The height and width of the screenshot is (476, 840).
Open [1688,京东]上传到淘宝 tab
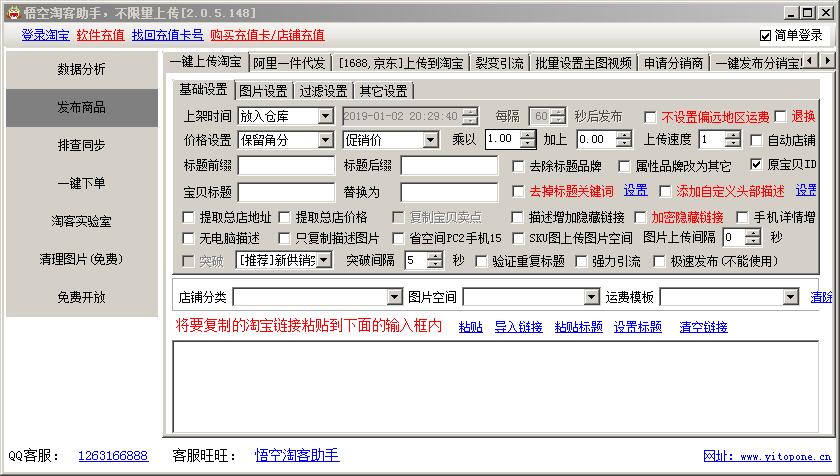[401, 63]
